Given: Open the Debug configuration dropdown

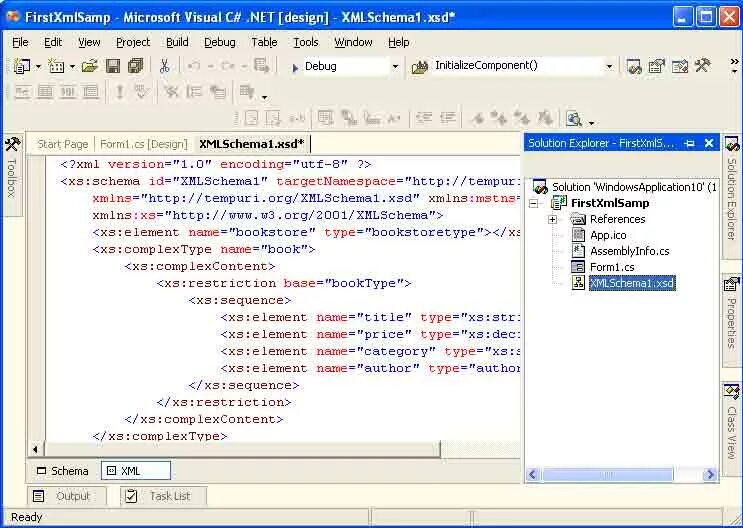Looking at the screenshot, I should (395, 67).
